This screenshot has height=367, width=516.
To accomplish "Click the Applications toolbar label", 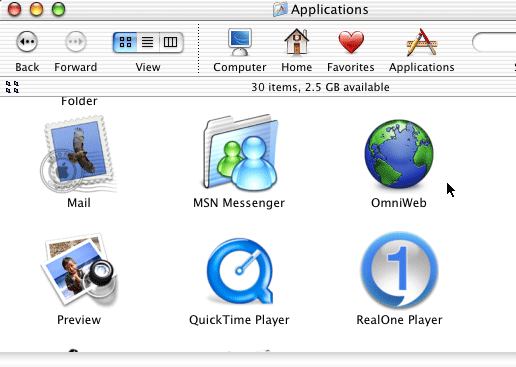I will pyautogui.click(x=422, y=67).
